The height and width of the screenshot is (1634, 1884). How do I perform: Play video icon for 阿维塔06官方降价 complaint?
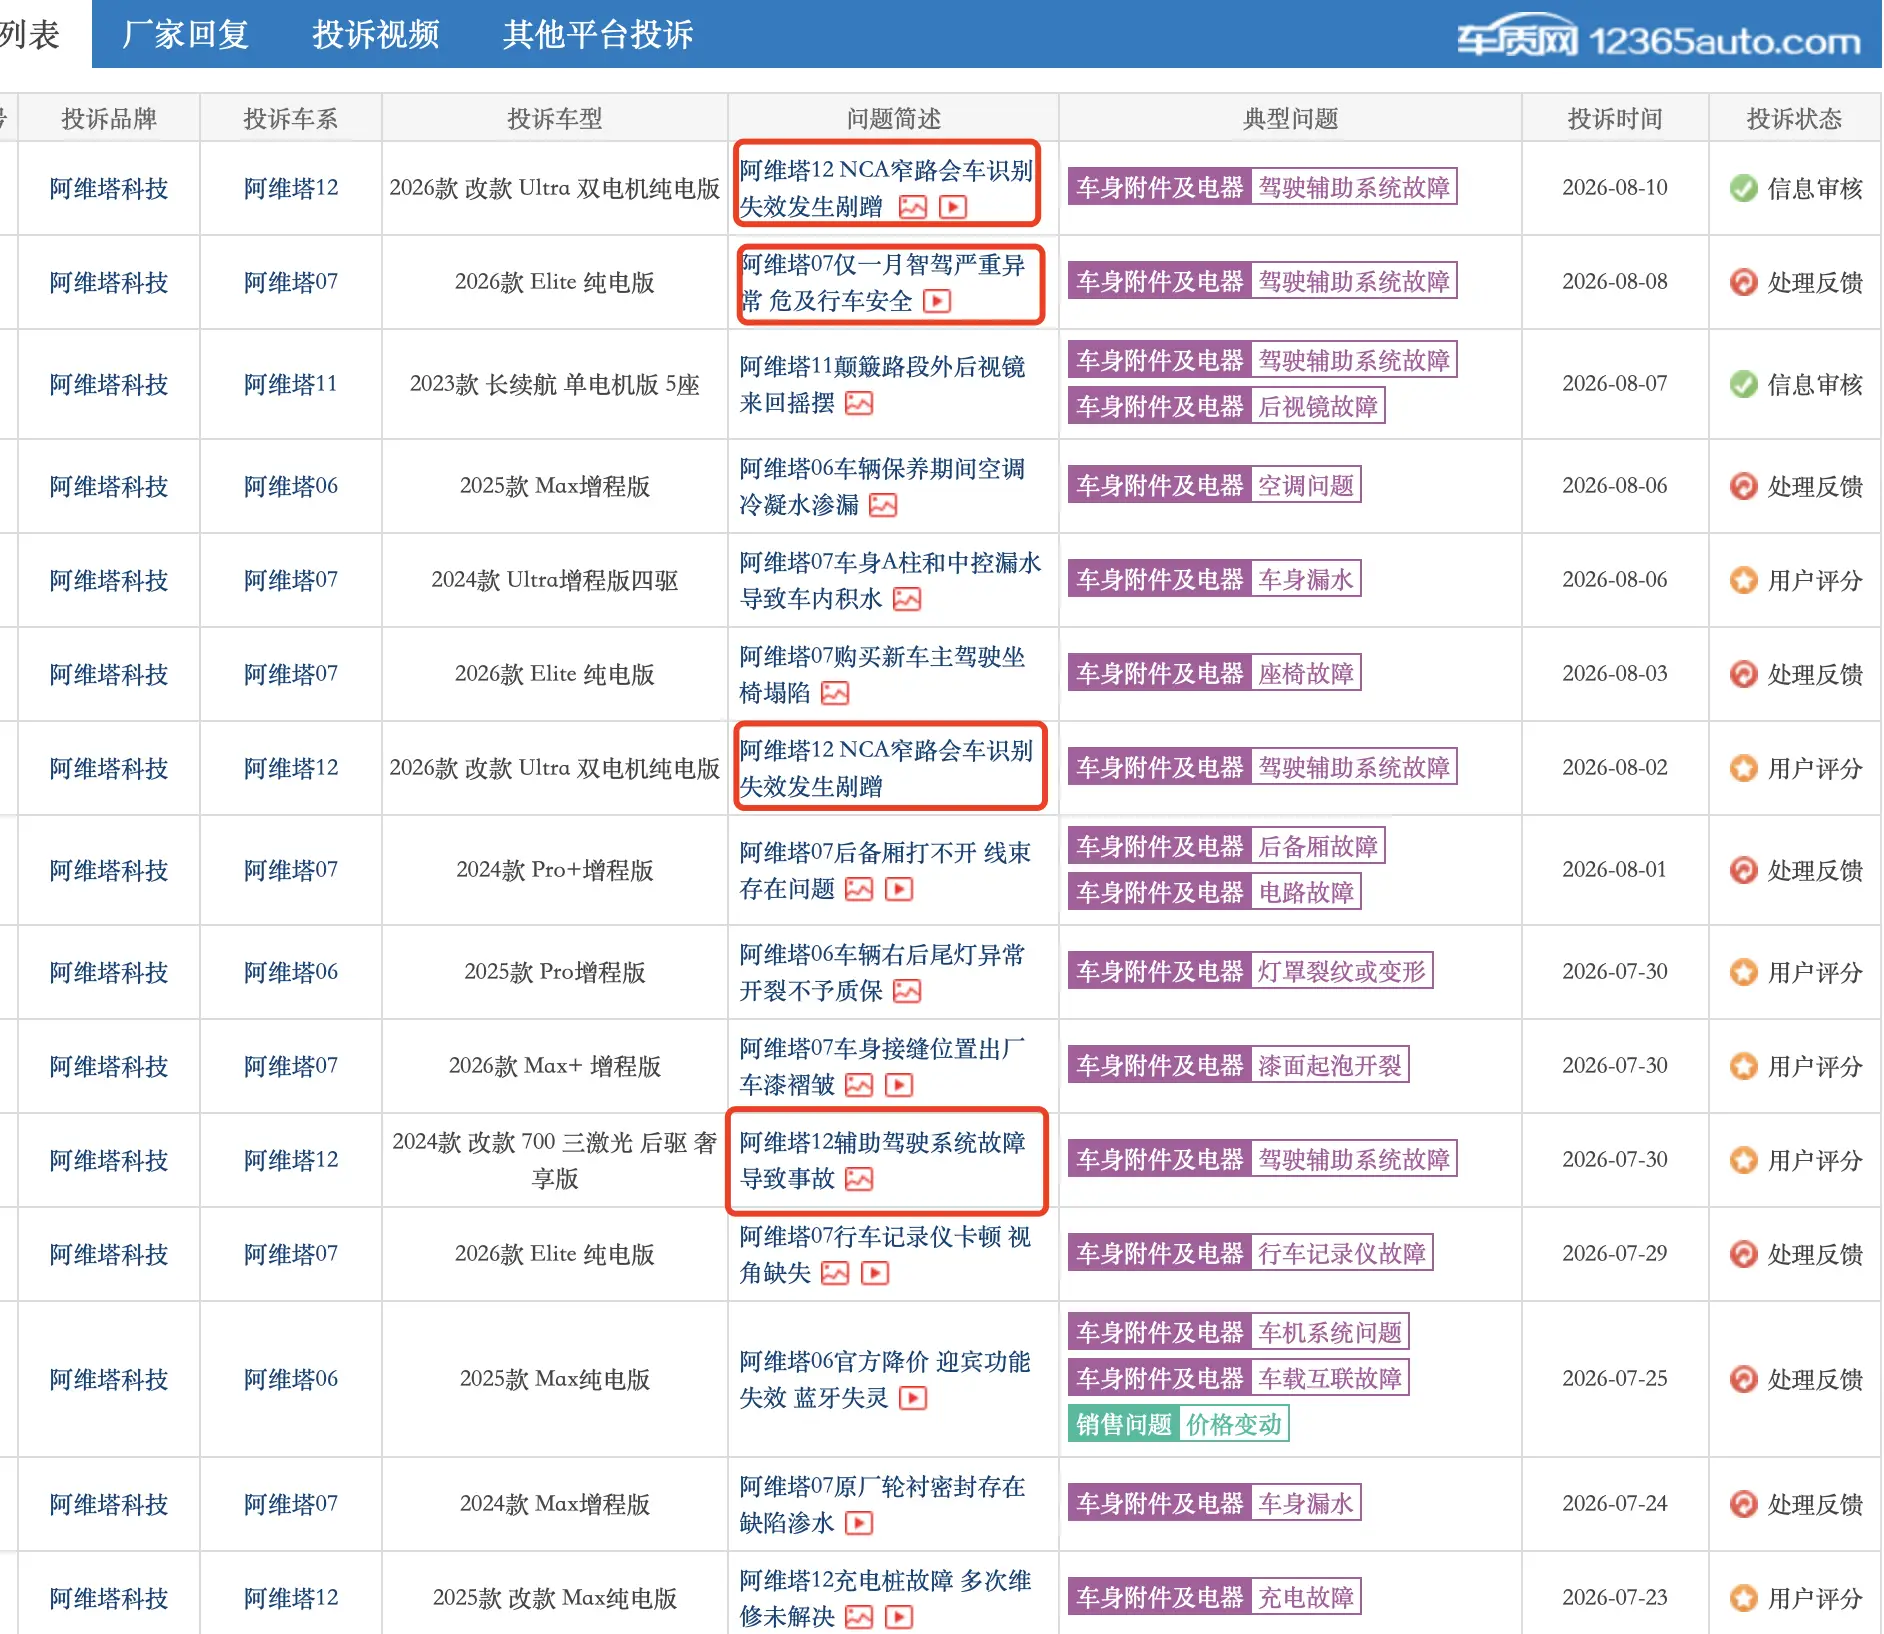click(x=913, y=1398)
